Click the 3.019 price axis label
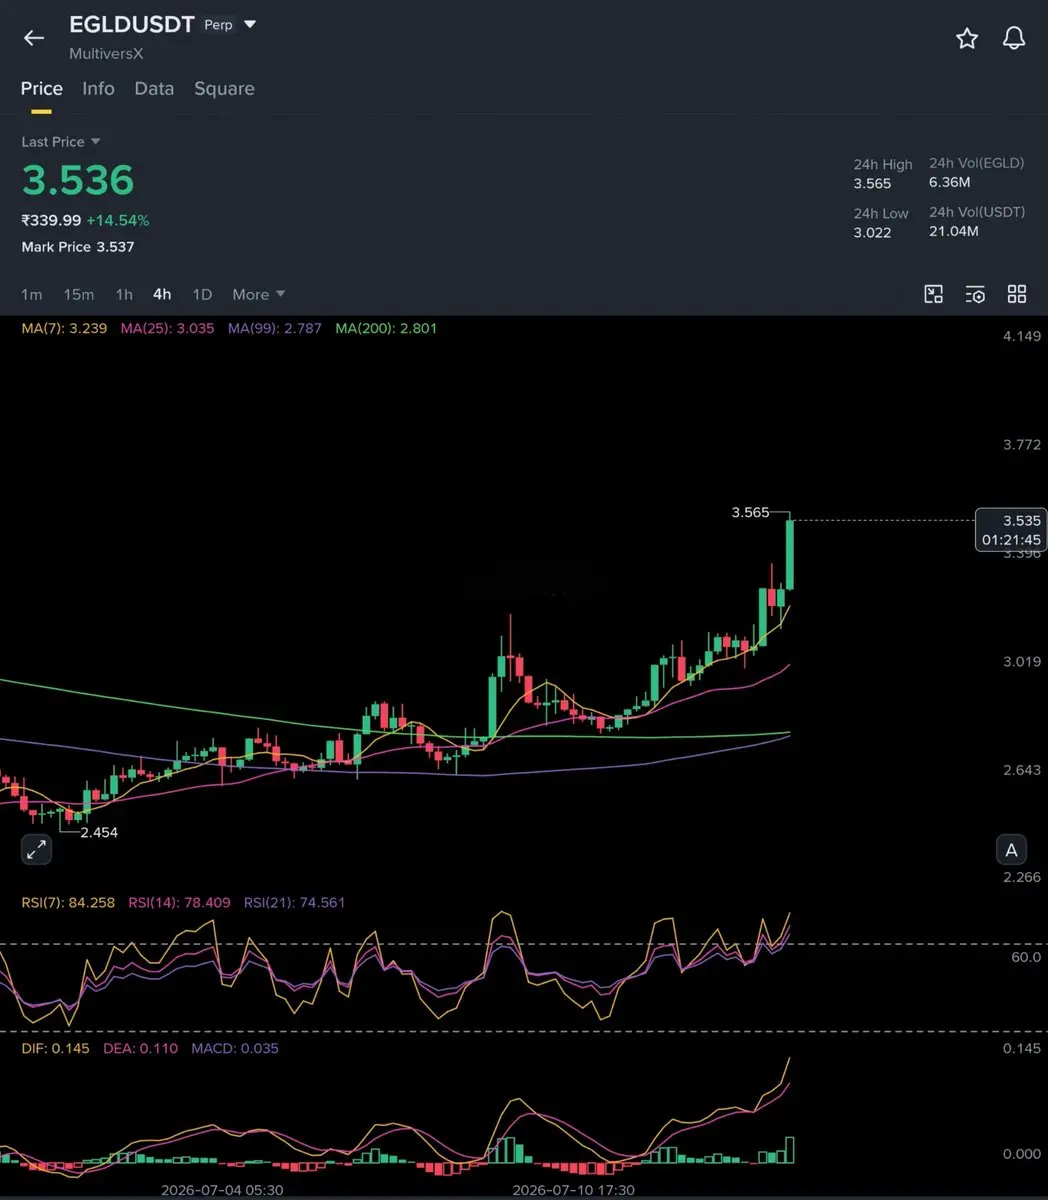This screenshot has height=1200, width=1048. tap(1022, 661)
